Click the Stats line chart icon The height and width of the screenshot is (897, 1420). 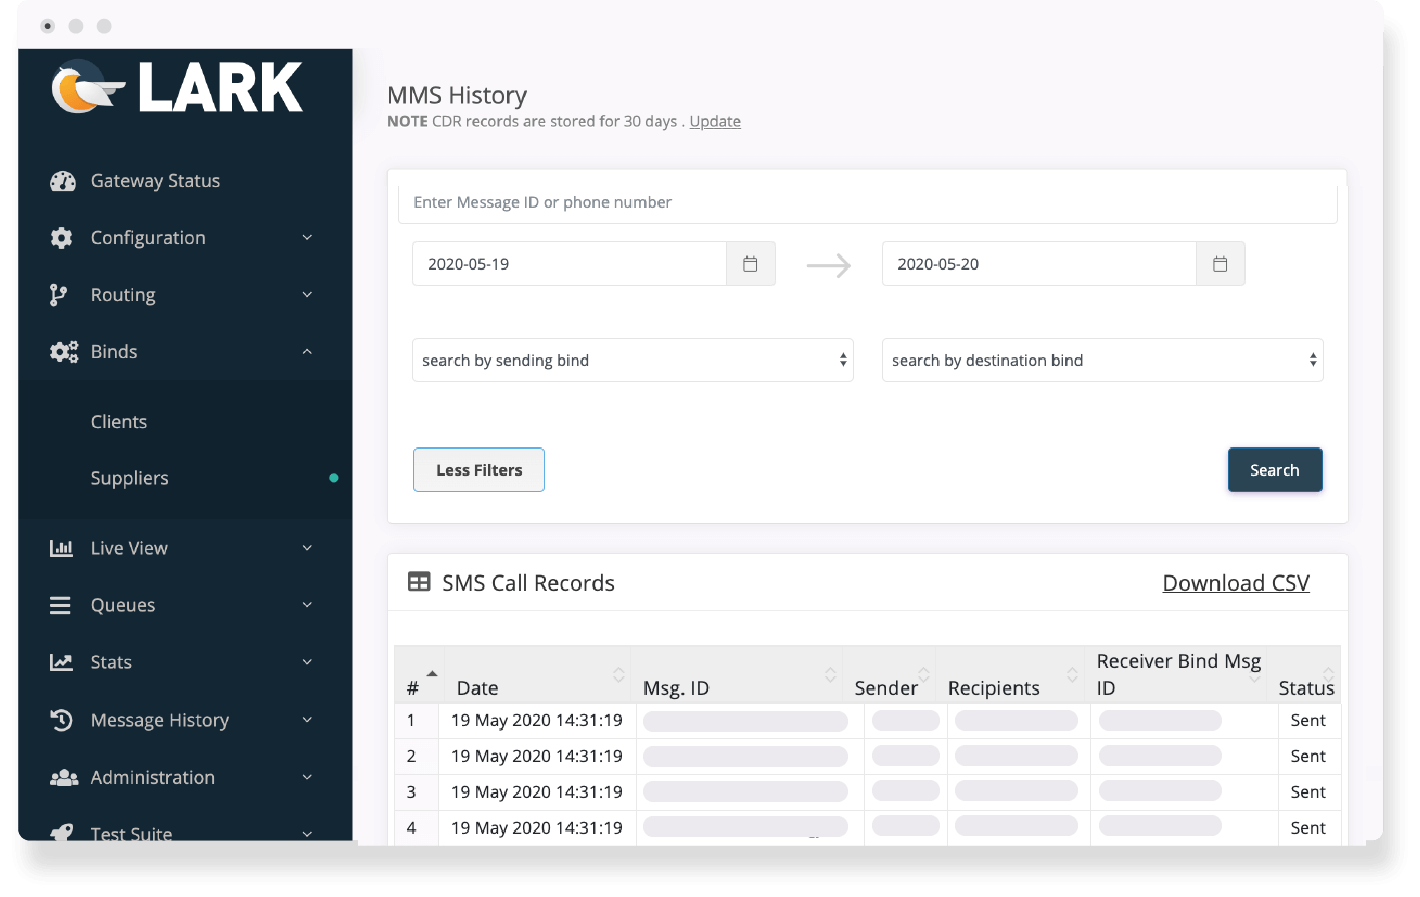(62, 662)
